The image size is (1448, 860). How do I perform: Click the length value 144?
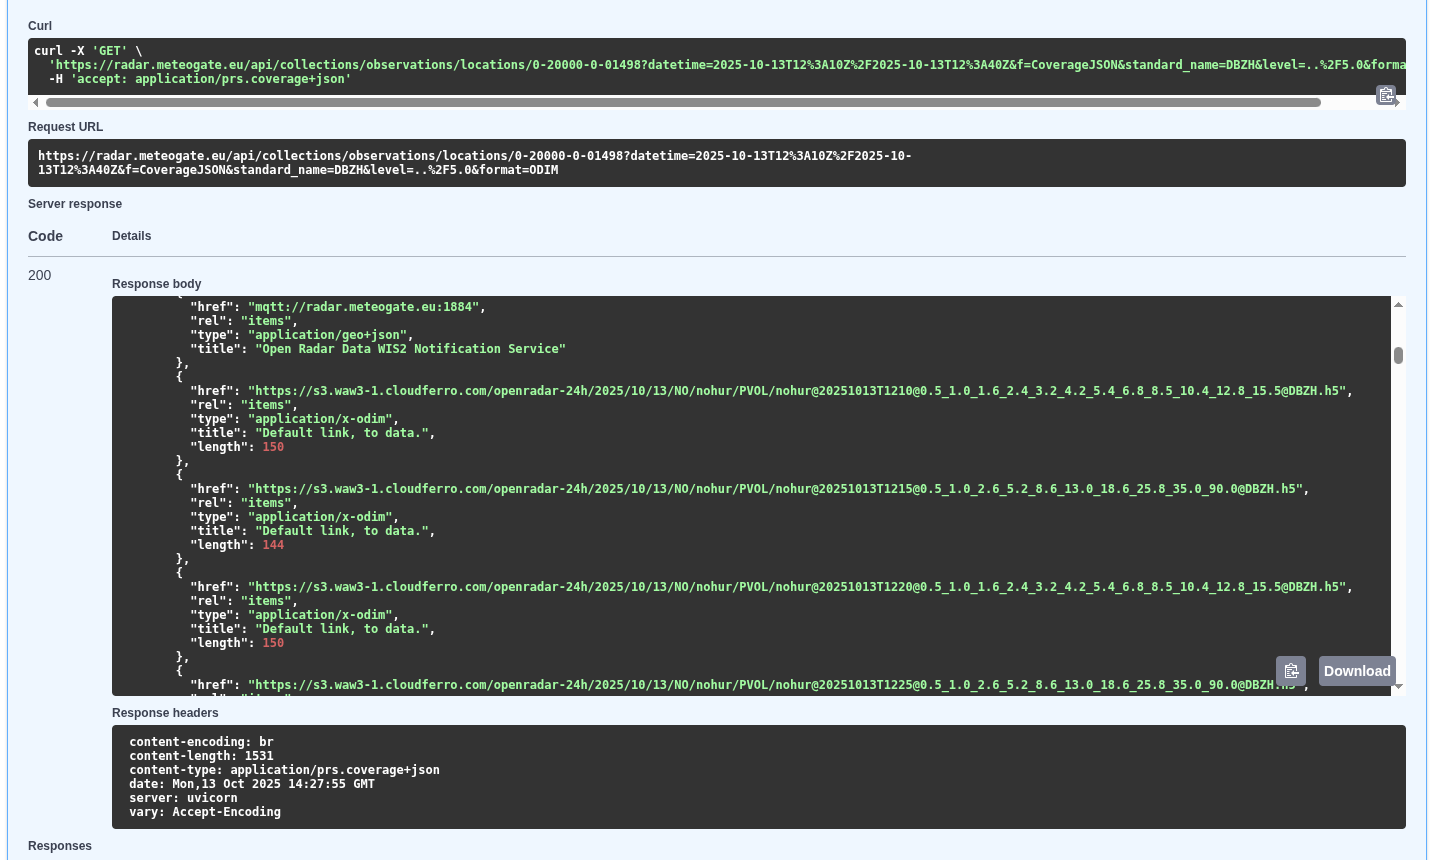tap(273, 545)
